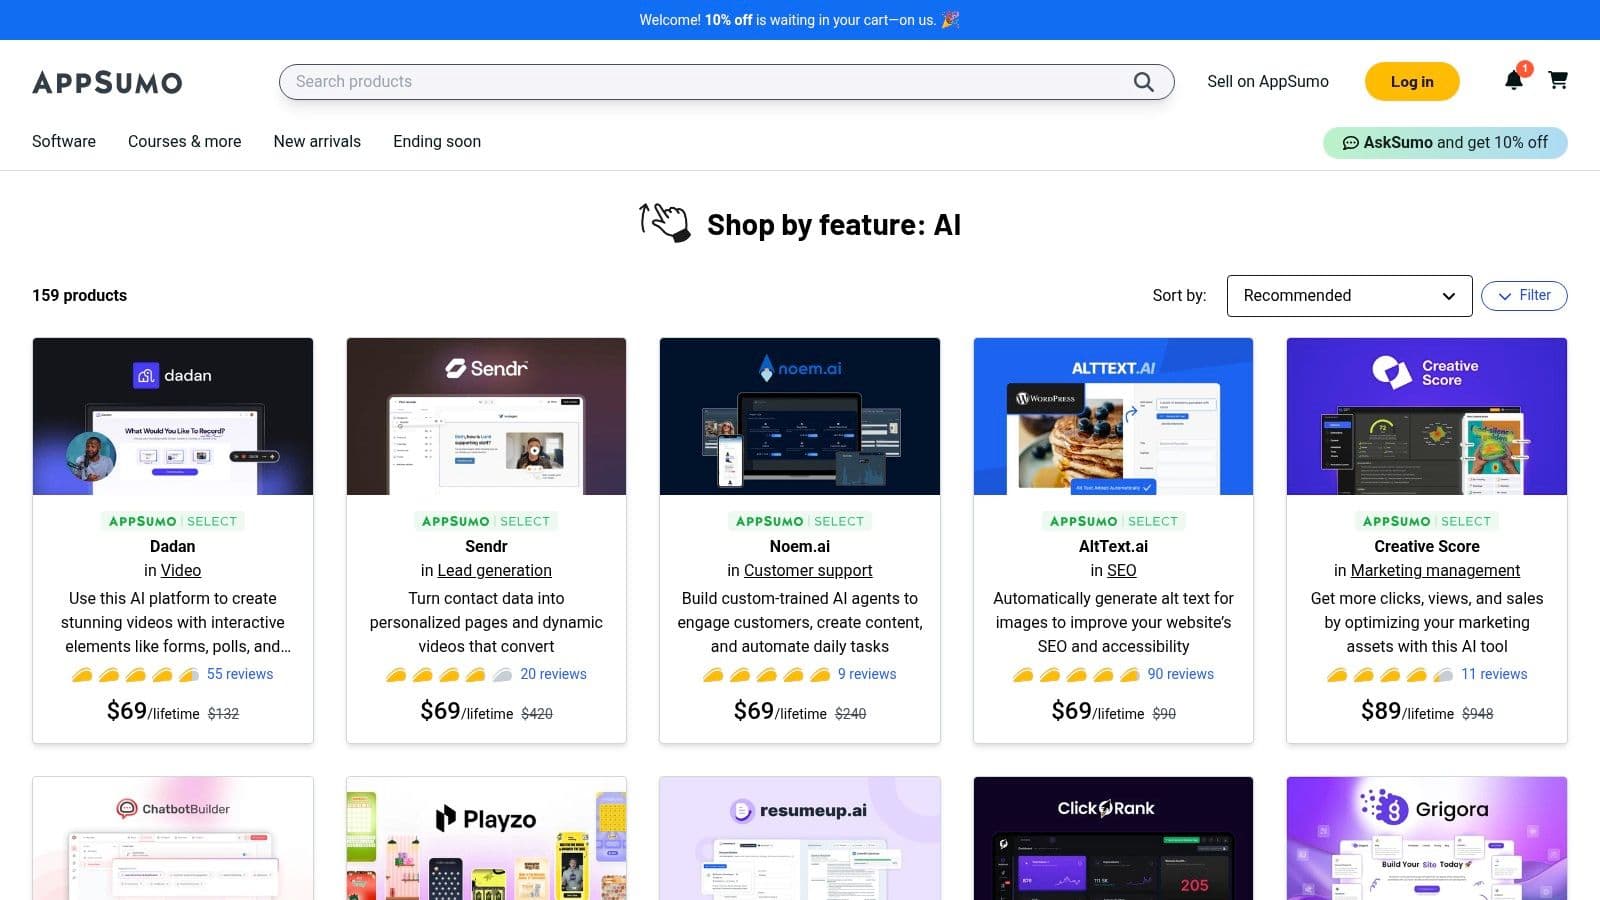The image size is (1600, 900).
Task: Select Software in the navigation
Action: tap(63, 141)
